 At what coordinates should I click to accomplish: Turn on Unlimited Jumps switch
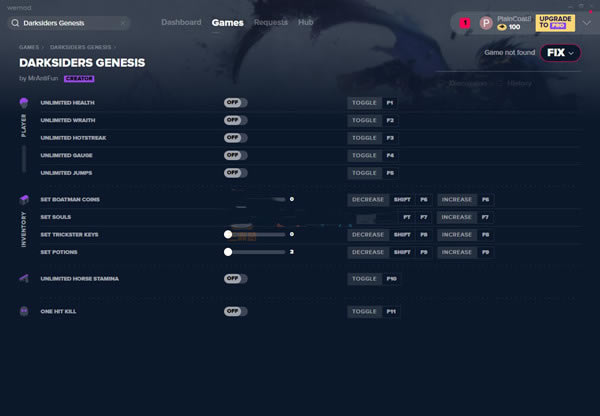(235, 173)
